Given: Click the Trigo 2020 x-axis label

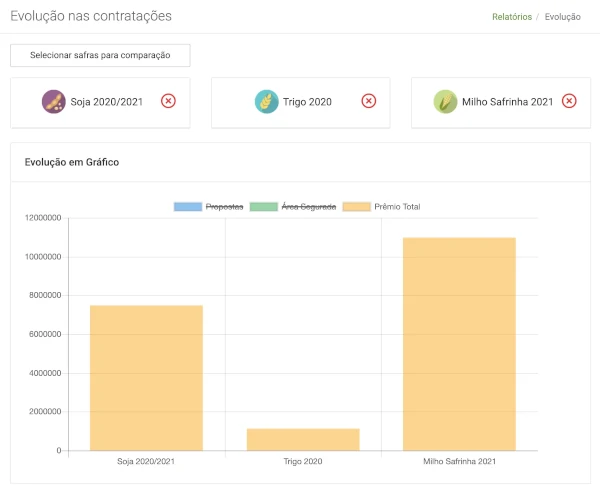Looking at the screenshot, I should 303,461.
